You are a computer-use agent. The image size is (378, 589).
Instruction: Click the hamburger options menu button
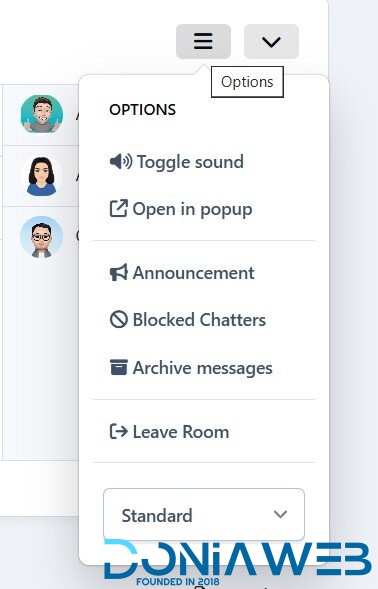[x=203, y=42]
